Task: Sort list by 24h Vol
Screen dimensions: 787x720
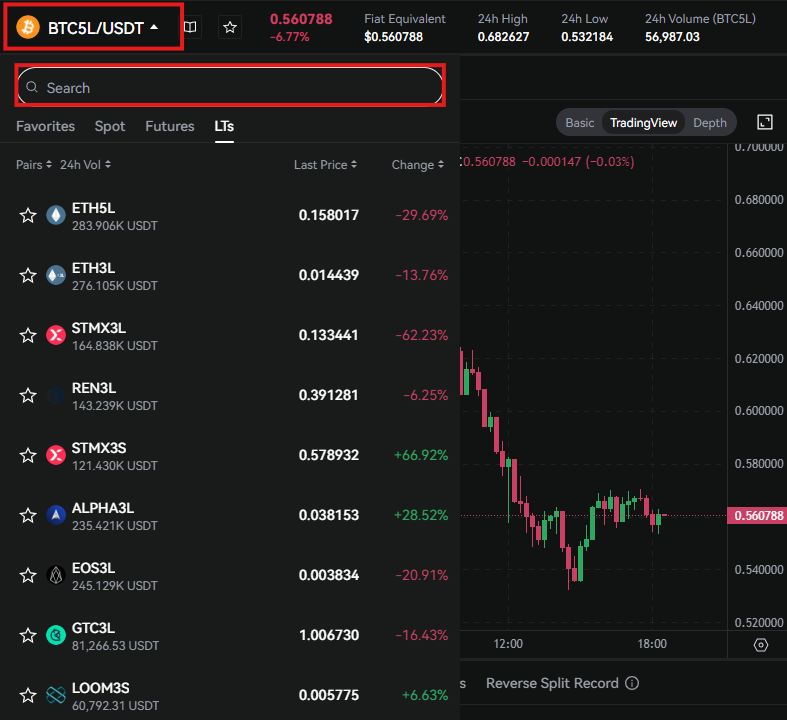Action: pos(85,165)
